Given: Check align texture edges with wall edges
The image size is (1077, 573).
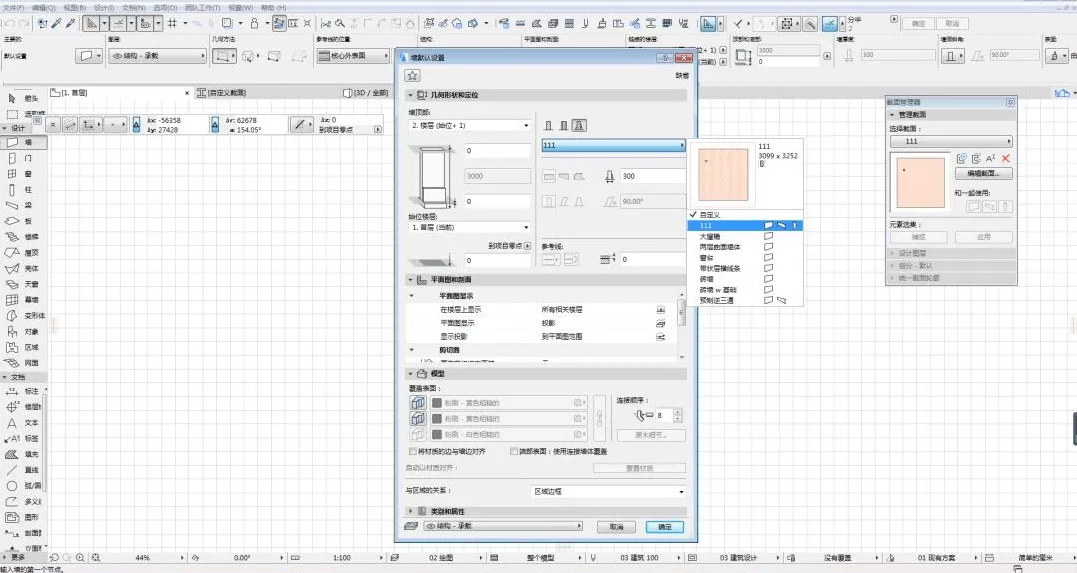Looking at the screenshot, I should click(412, 451).
